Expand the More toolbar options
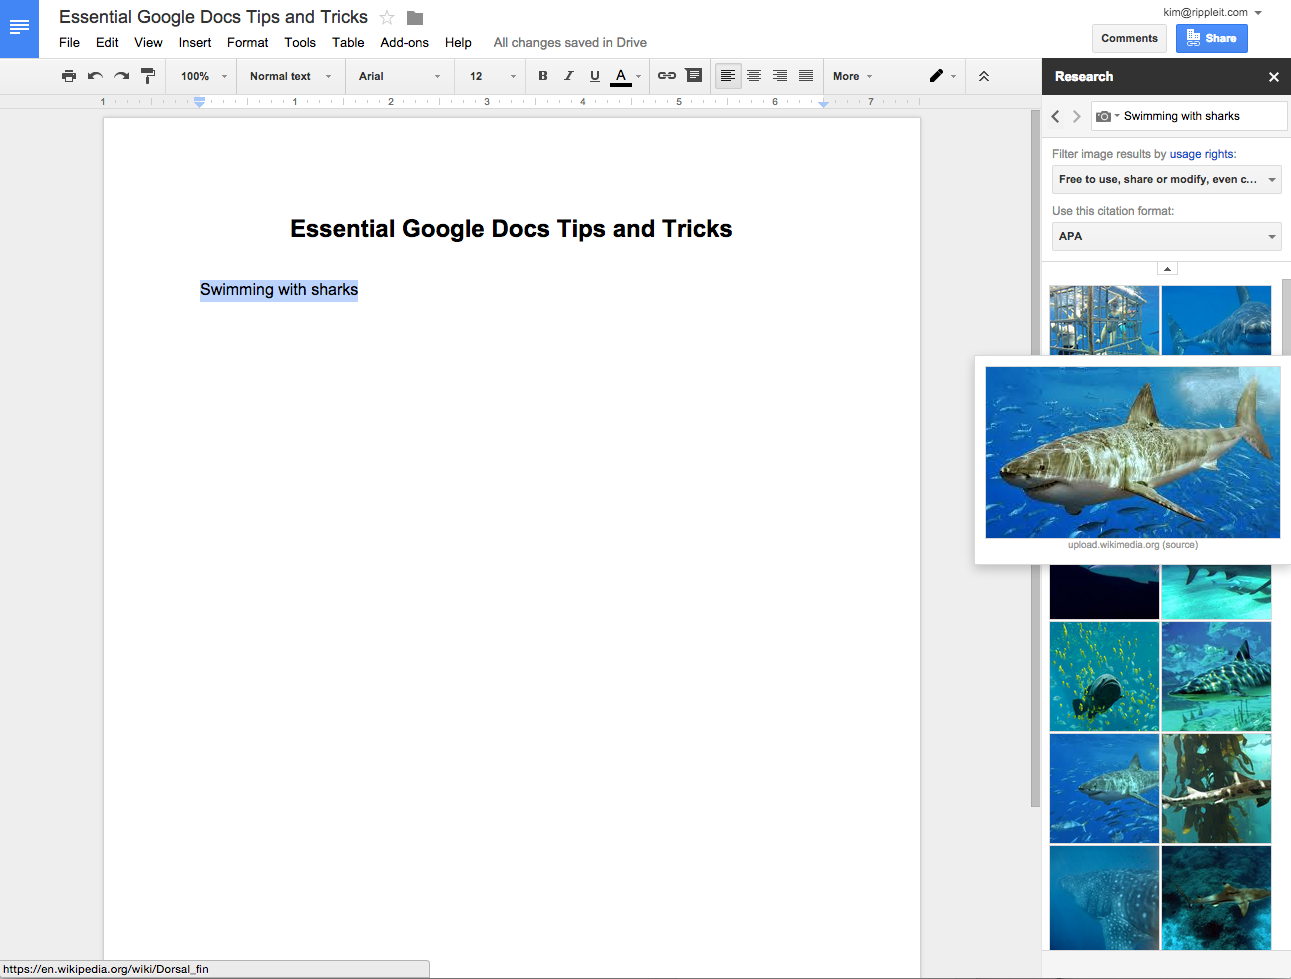1291x979 pixels. 853,76
